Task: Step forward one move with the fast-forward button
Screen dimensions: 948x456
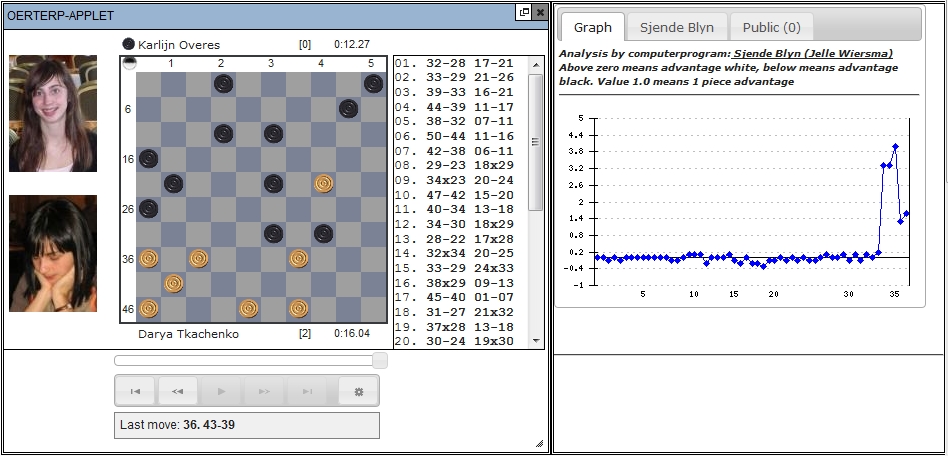Action: click(265, 391)
